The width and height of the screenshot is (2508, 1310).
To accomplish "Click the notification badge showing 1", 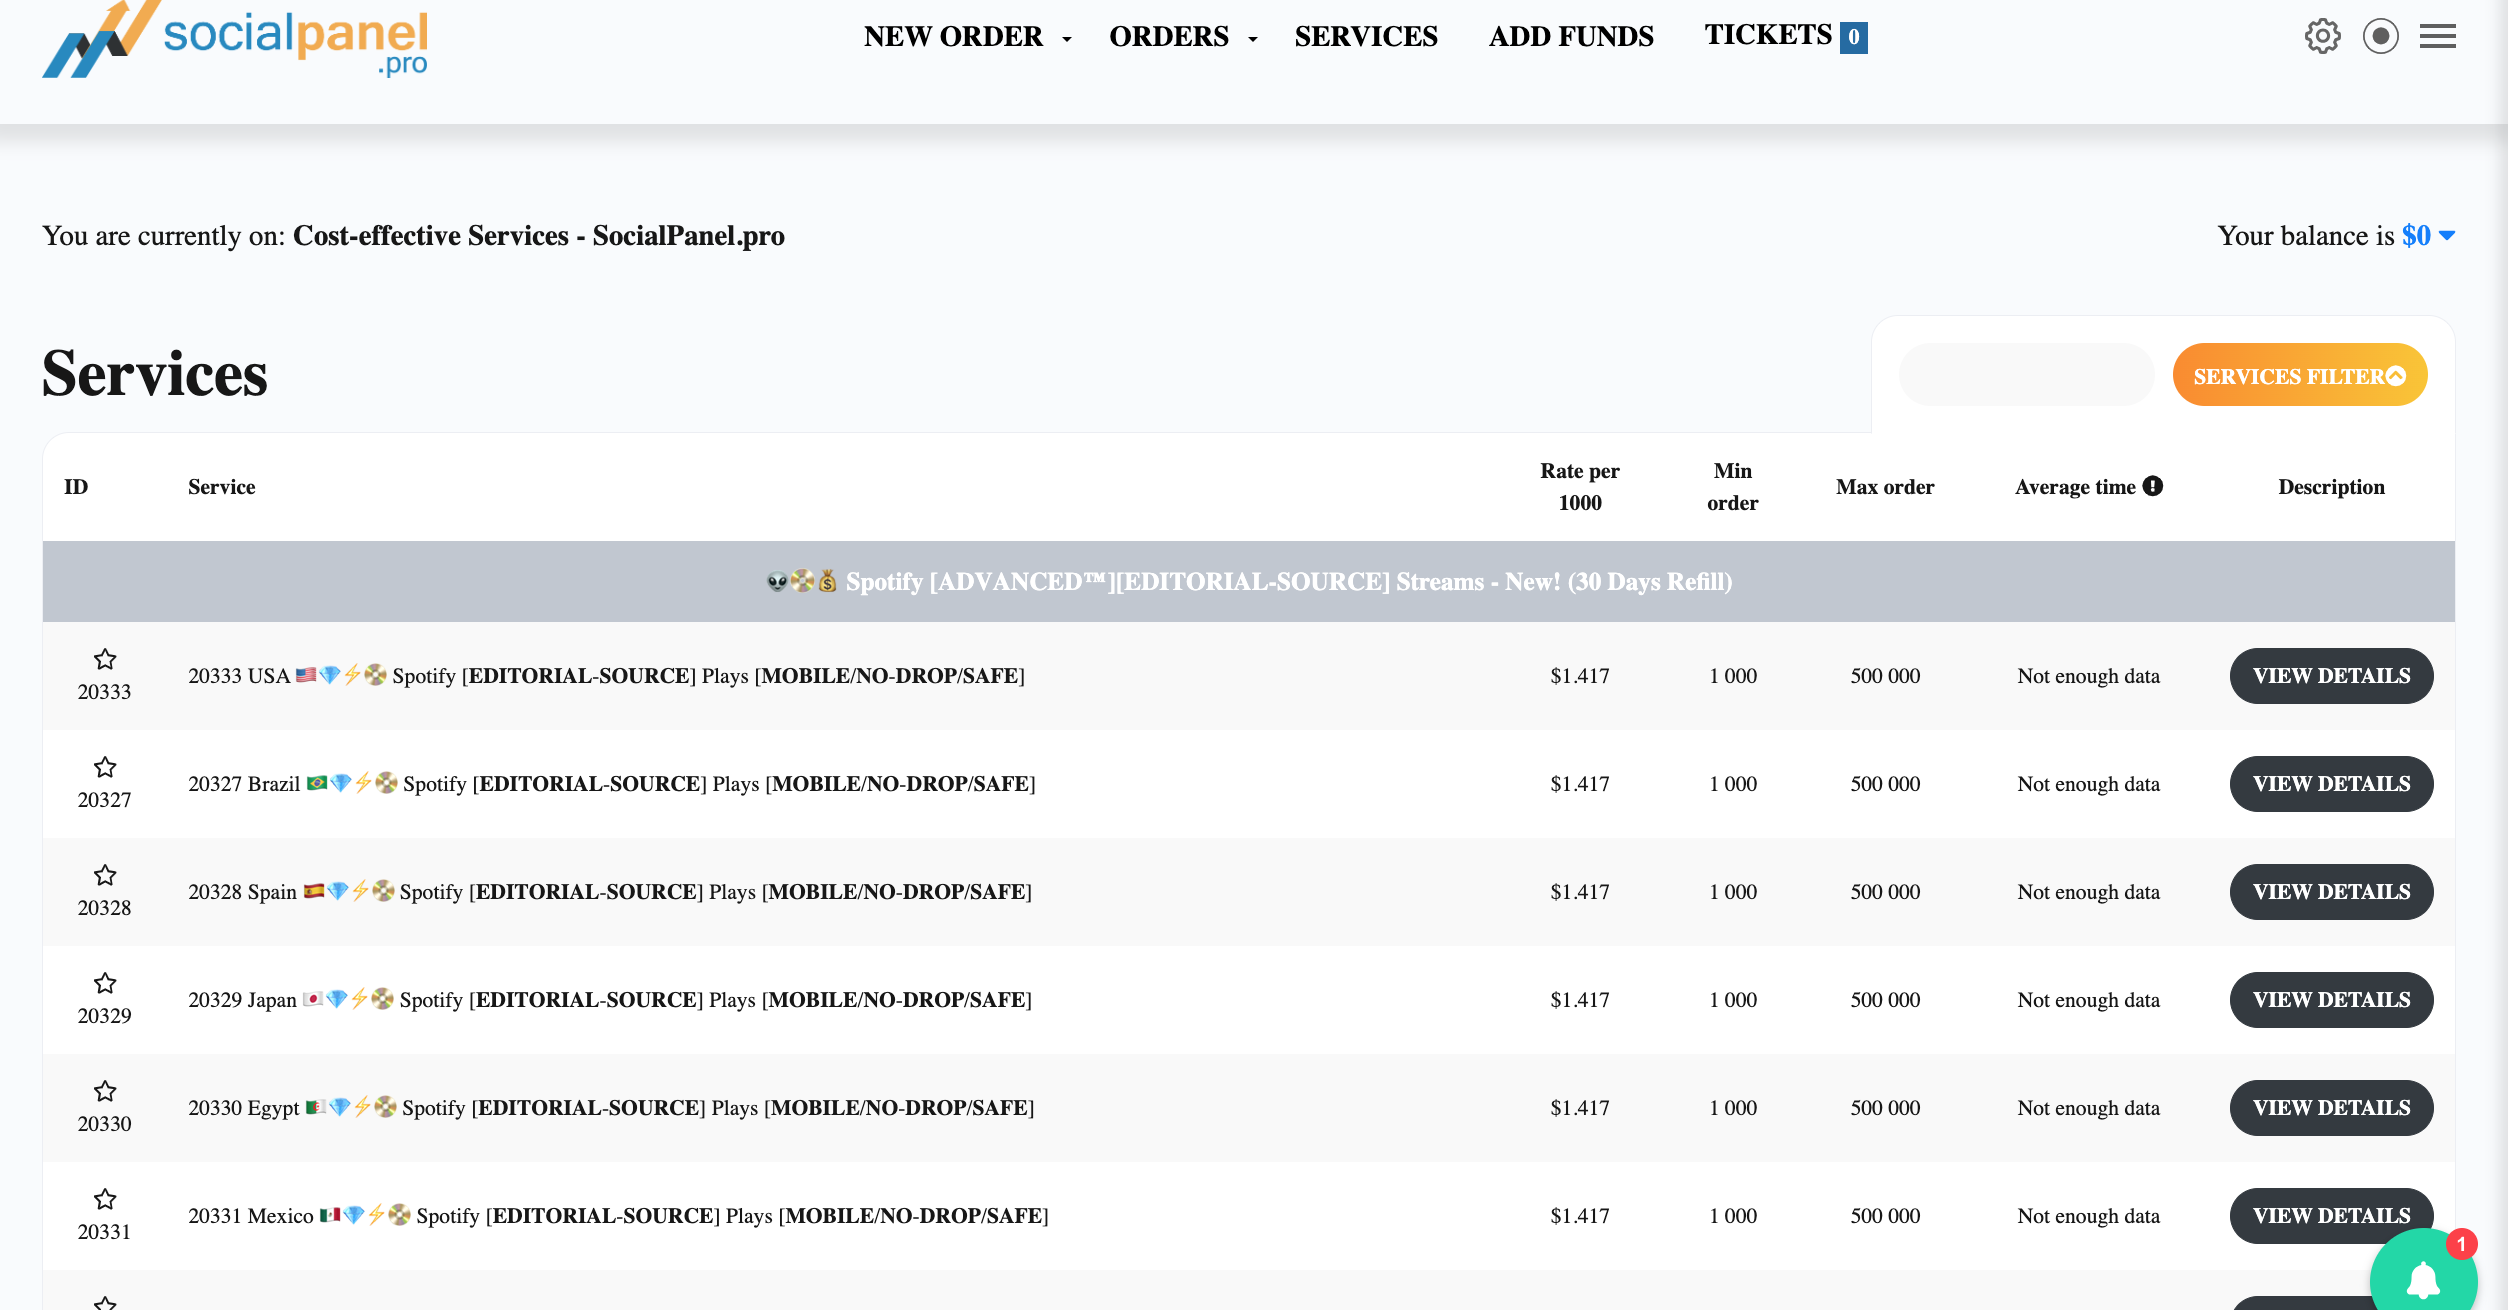I will pos(2461,1245).
